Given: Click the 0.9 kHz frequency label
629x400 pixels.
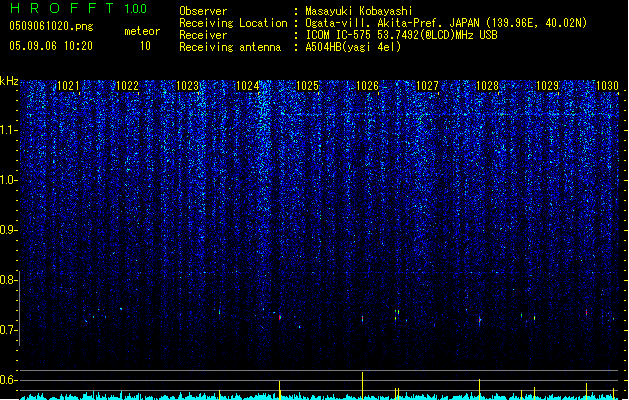Looking at the screenshot, I should [8, 230].
